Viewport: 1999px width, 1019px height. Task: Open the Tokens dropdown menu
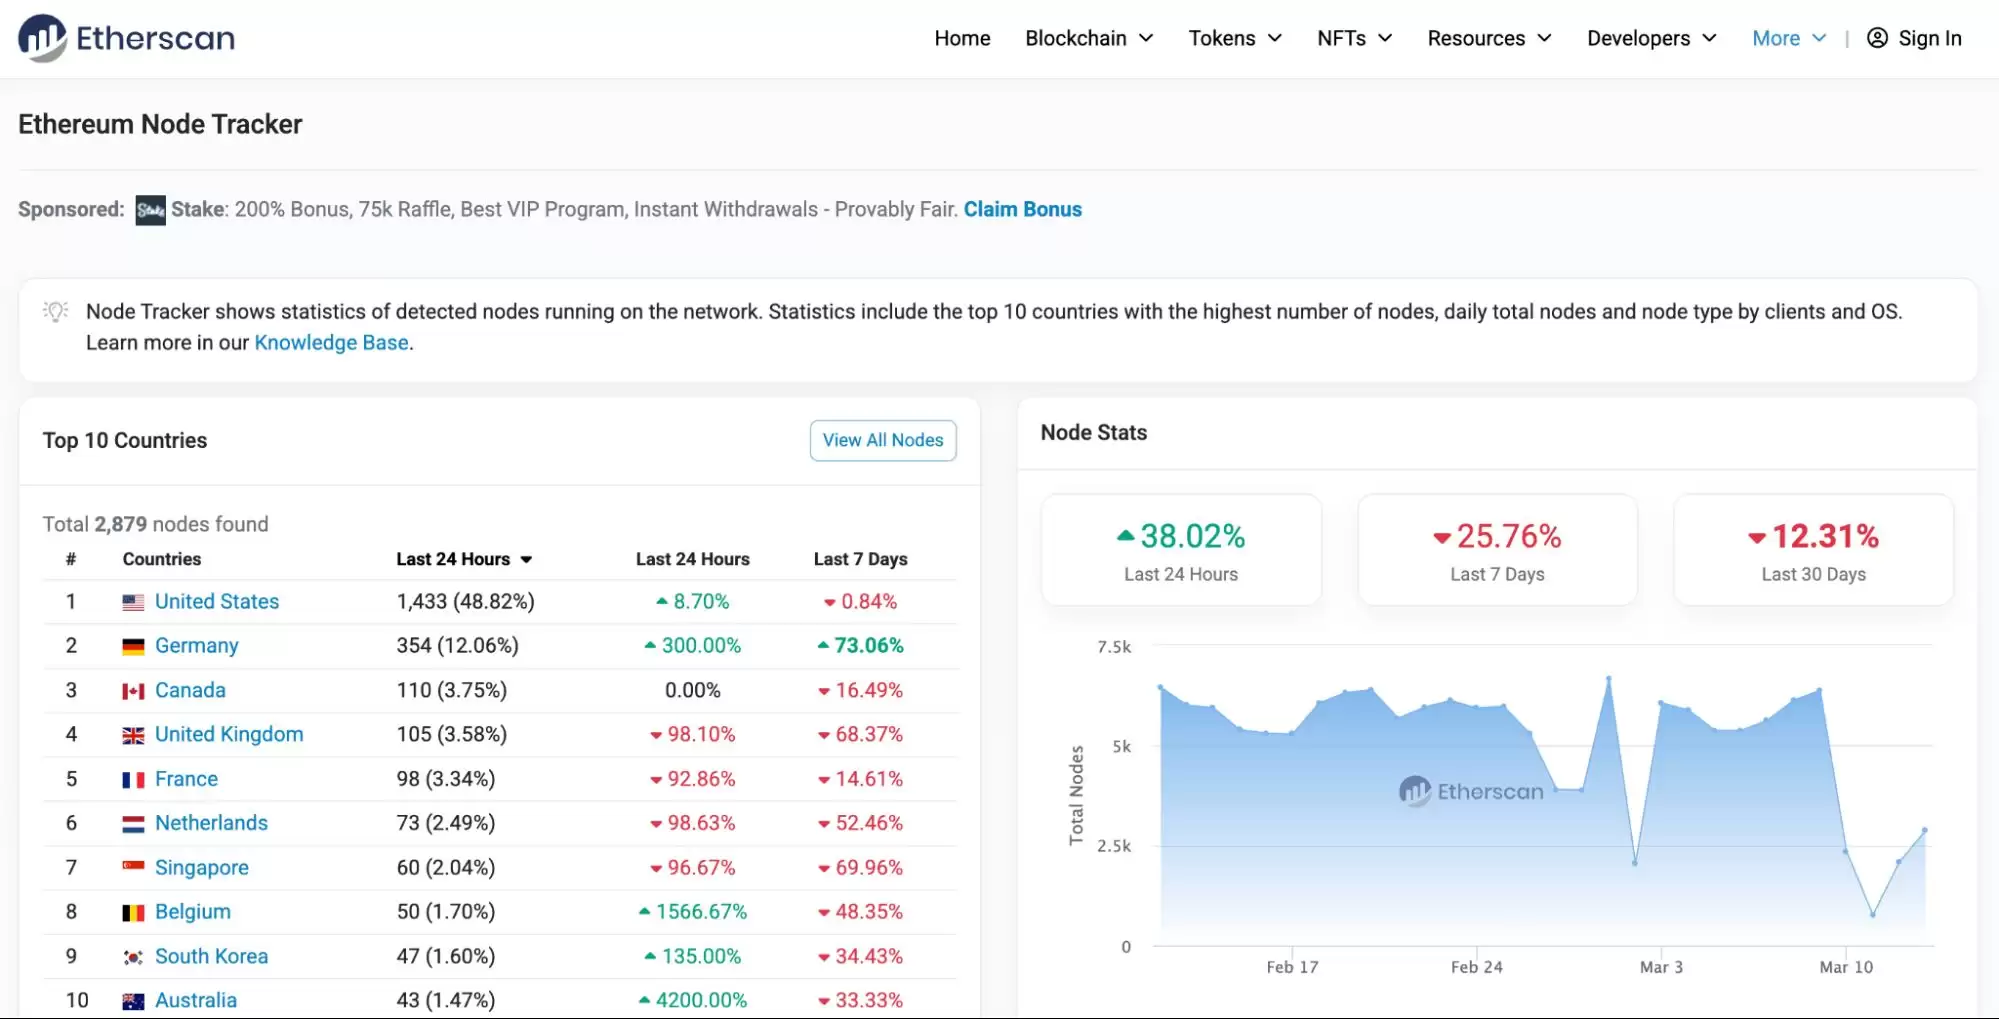[x=1235, y=38]
